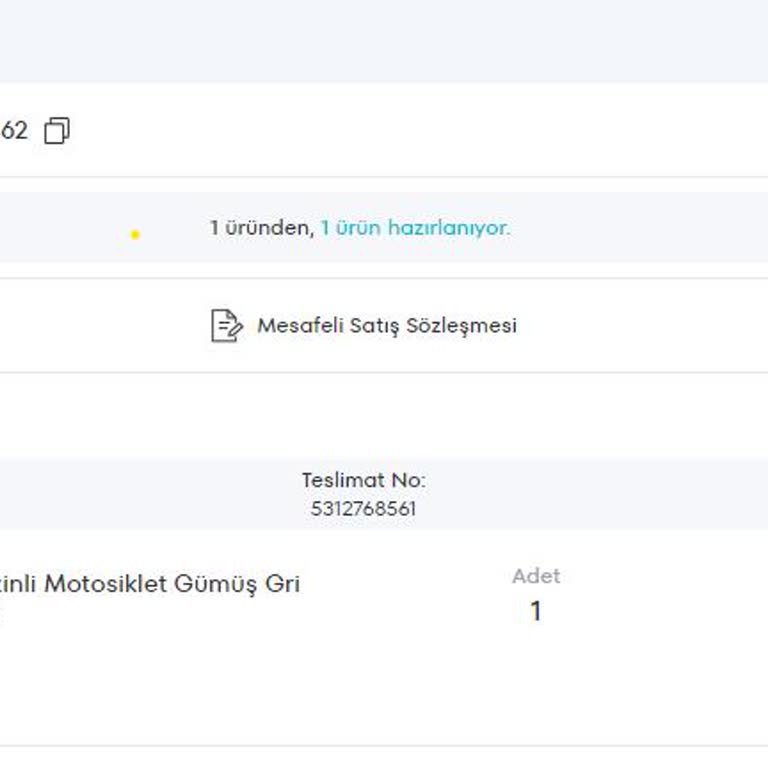Click the quantity value 1 under Adet
The height and width of the screenshot is (768, 768).
point(536,611)
